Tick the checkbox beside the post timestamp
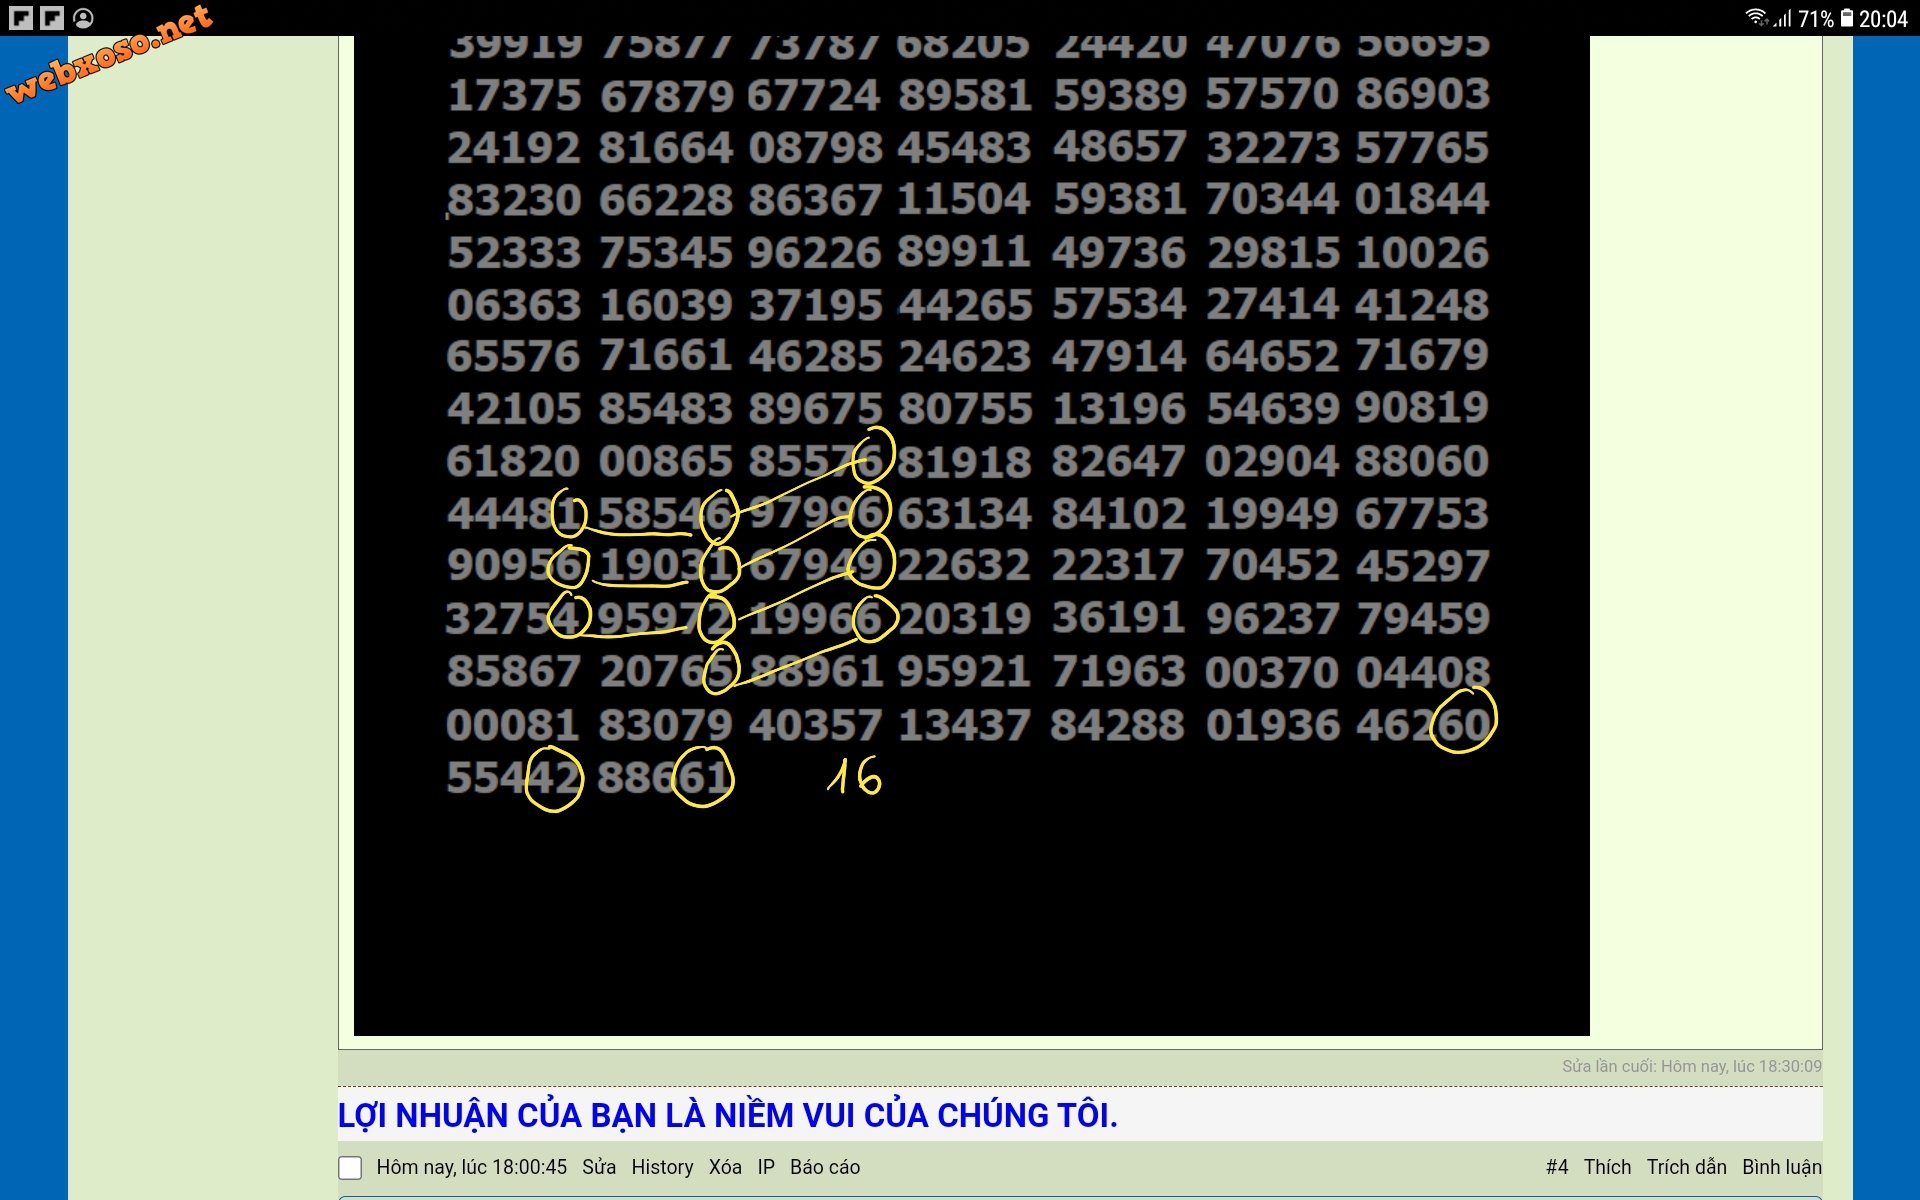Image resolution: width=1920 pixels, height=1200 pixels. [350, 1167]
